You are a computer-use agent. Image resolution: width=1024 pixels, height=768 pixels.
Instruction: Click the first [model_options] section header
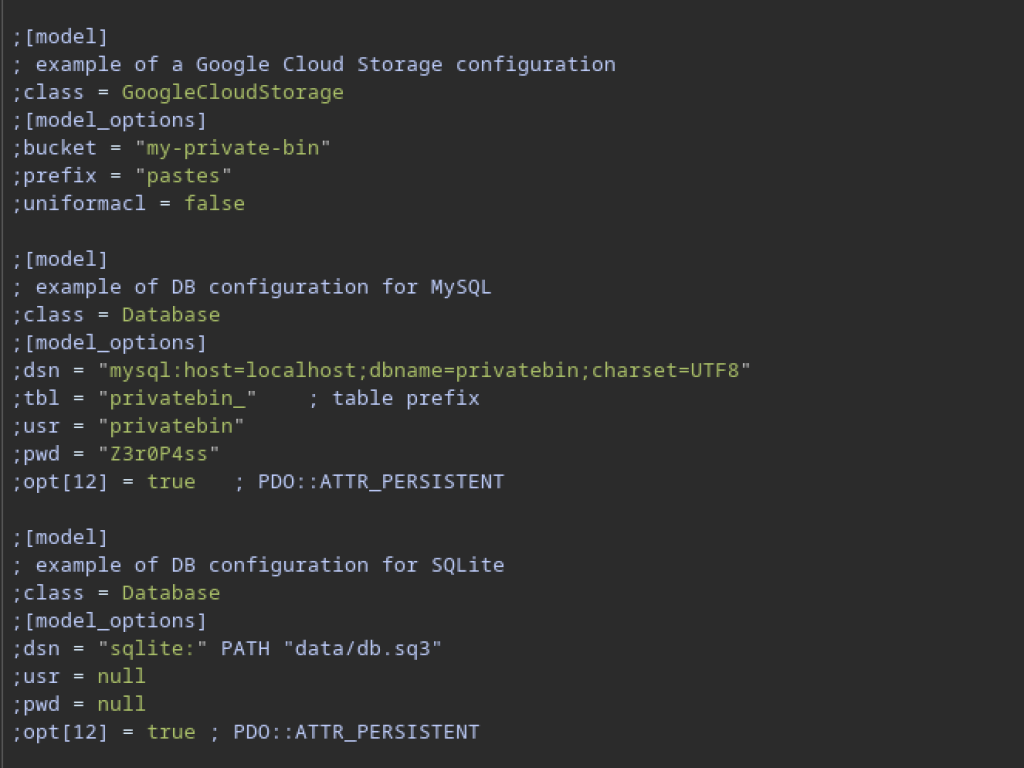click(x=109, y=120)
